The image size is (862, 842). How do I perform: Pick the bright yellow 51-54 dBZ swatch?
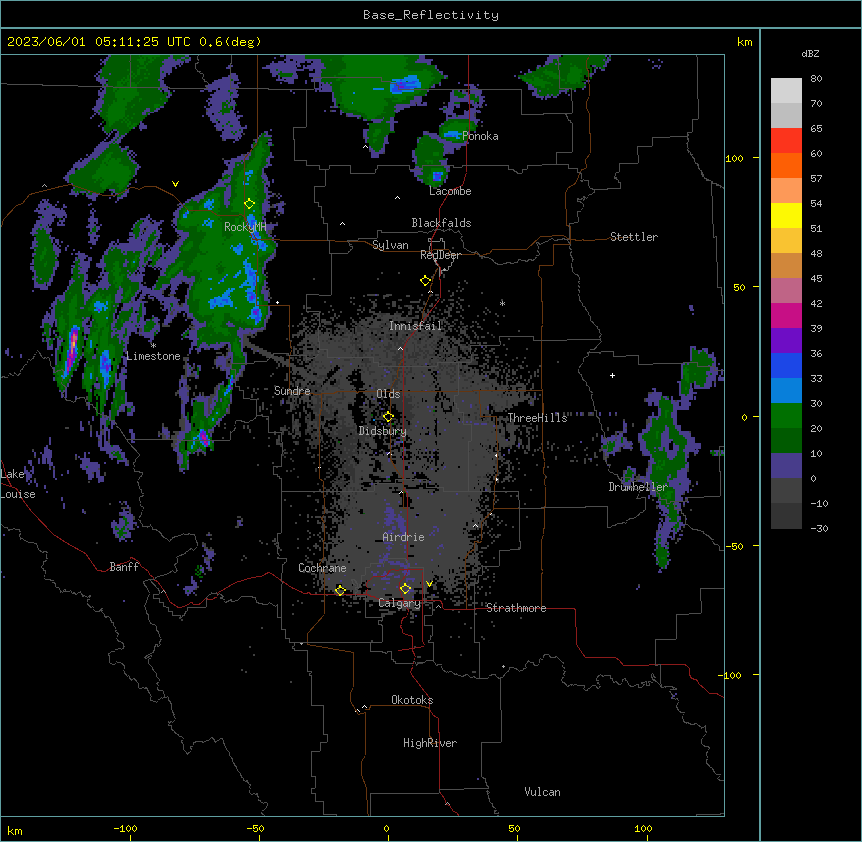(x=786, y=215)
